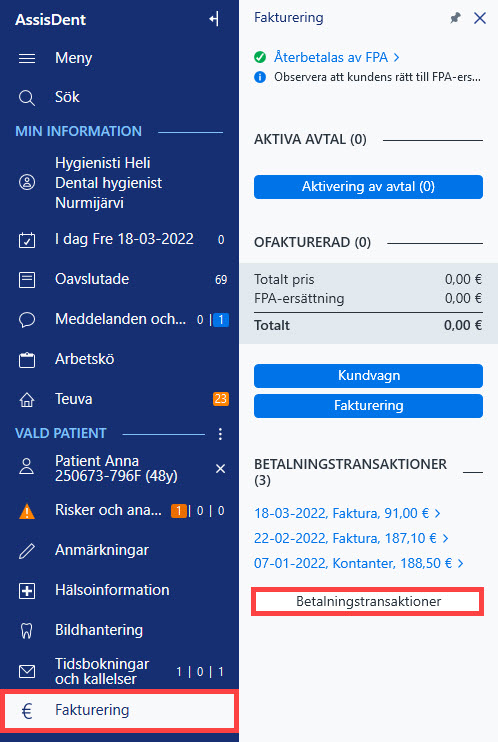Click the green checkmark FPA status icon
The image size is (498, 742).
click(260, 57)
